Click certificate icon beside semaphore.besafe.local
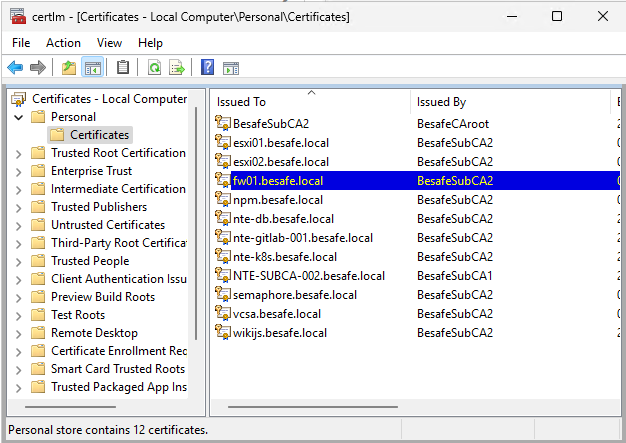Viewport: 626px width, 443px height. [x=223, y=294]
